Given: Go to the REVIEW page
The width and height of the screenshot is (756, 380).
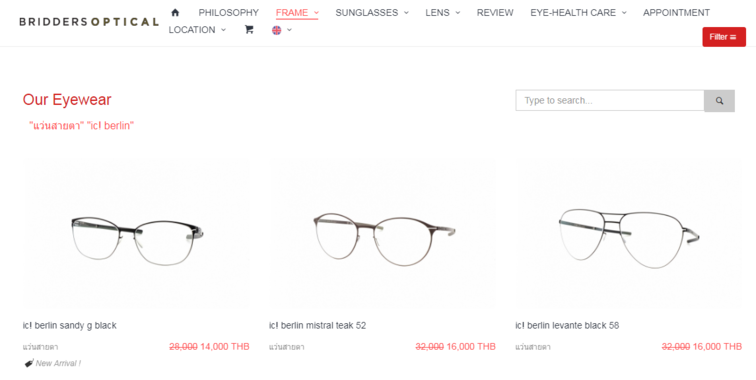Looking at the screenshot, I should [495, 13].
